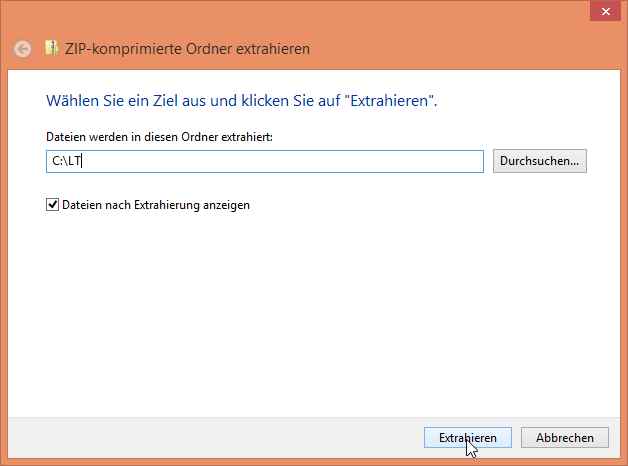
Task: Place cursor after 'C:\LT' text
Action: [82, 161]
